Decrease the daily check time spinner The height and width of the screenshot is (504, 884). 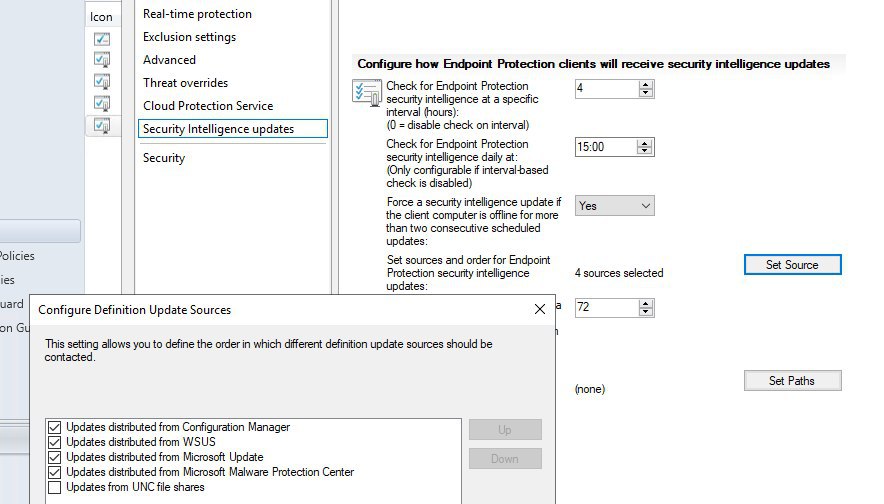pyautogui.click(x=646, y=151)
